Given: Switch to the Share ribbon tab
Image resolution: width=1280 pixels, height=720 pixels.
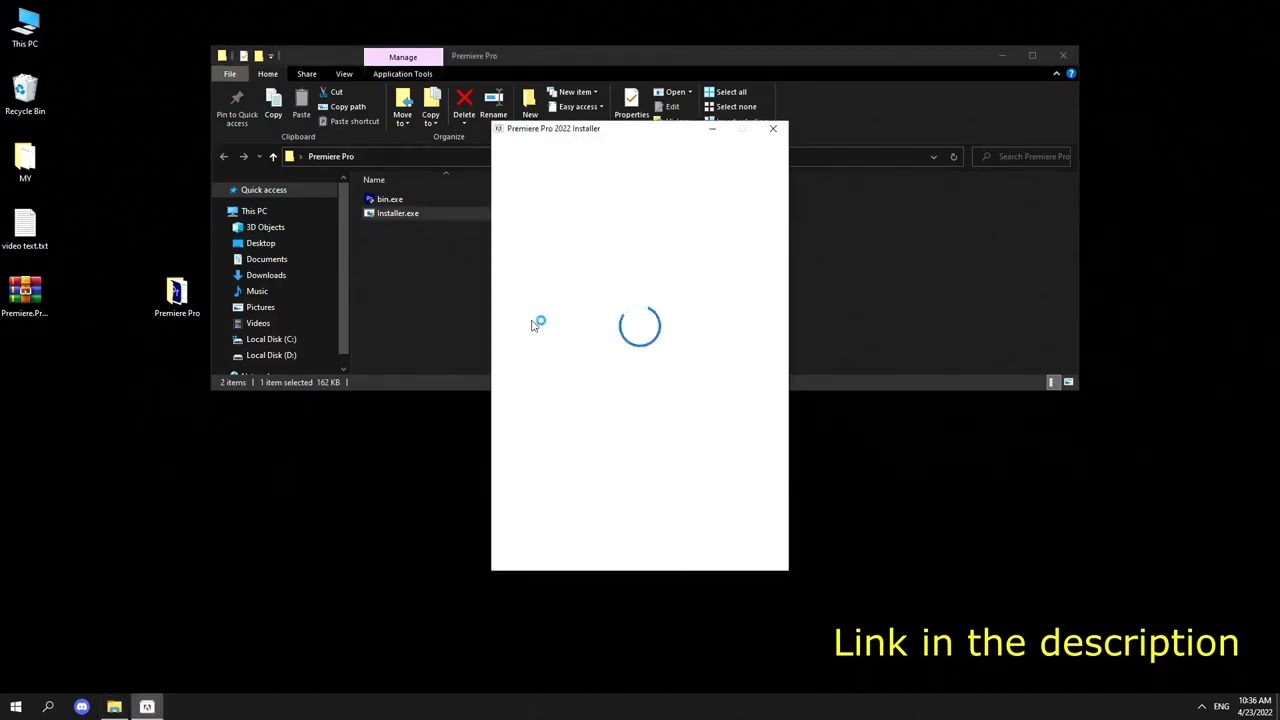Looking at the screenshot, I should 307,74.
